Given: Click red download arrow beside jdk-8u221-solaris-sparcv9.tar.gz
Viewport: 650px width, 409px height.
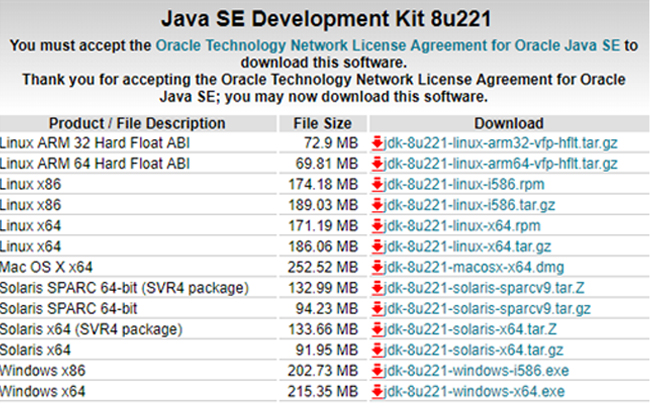Looking at the screenshot, I should pos(377,309).
